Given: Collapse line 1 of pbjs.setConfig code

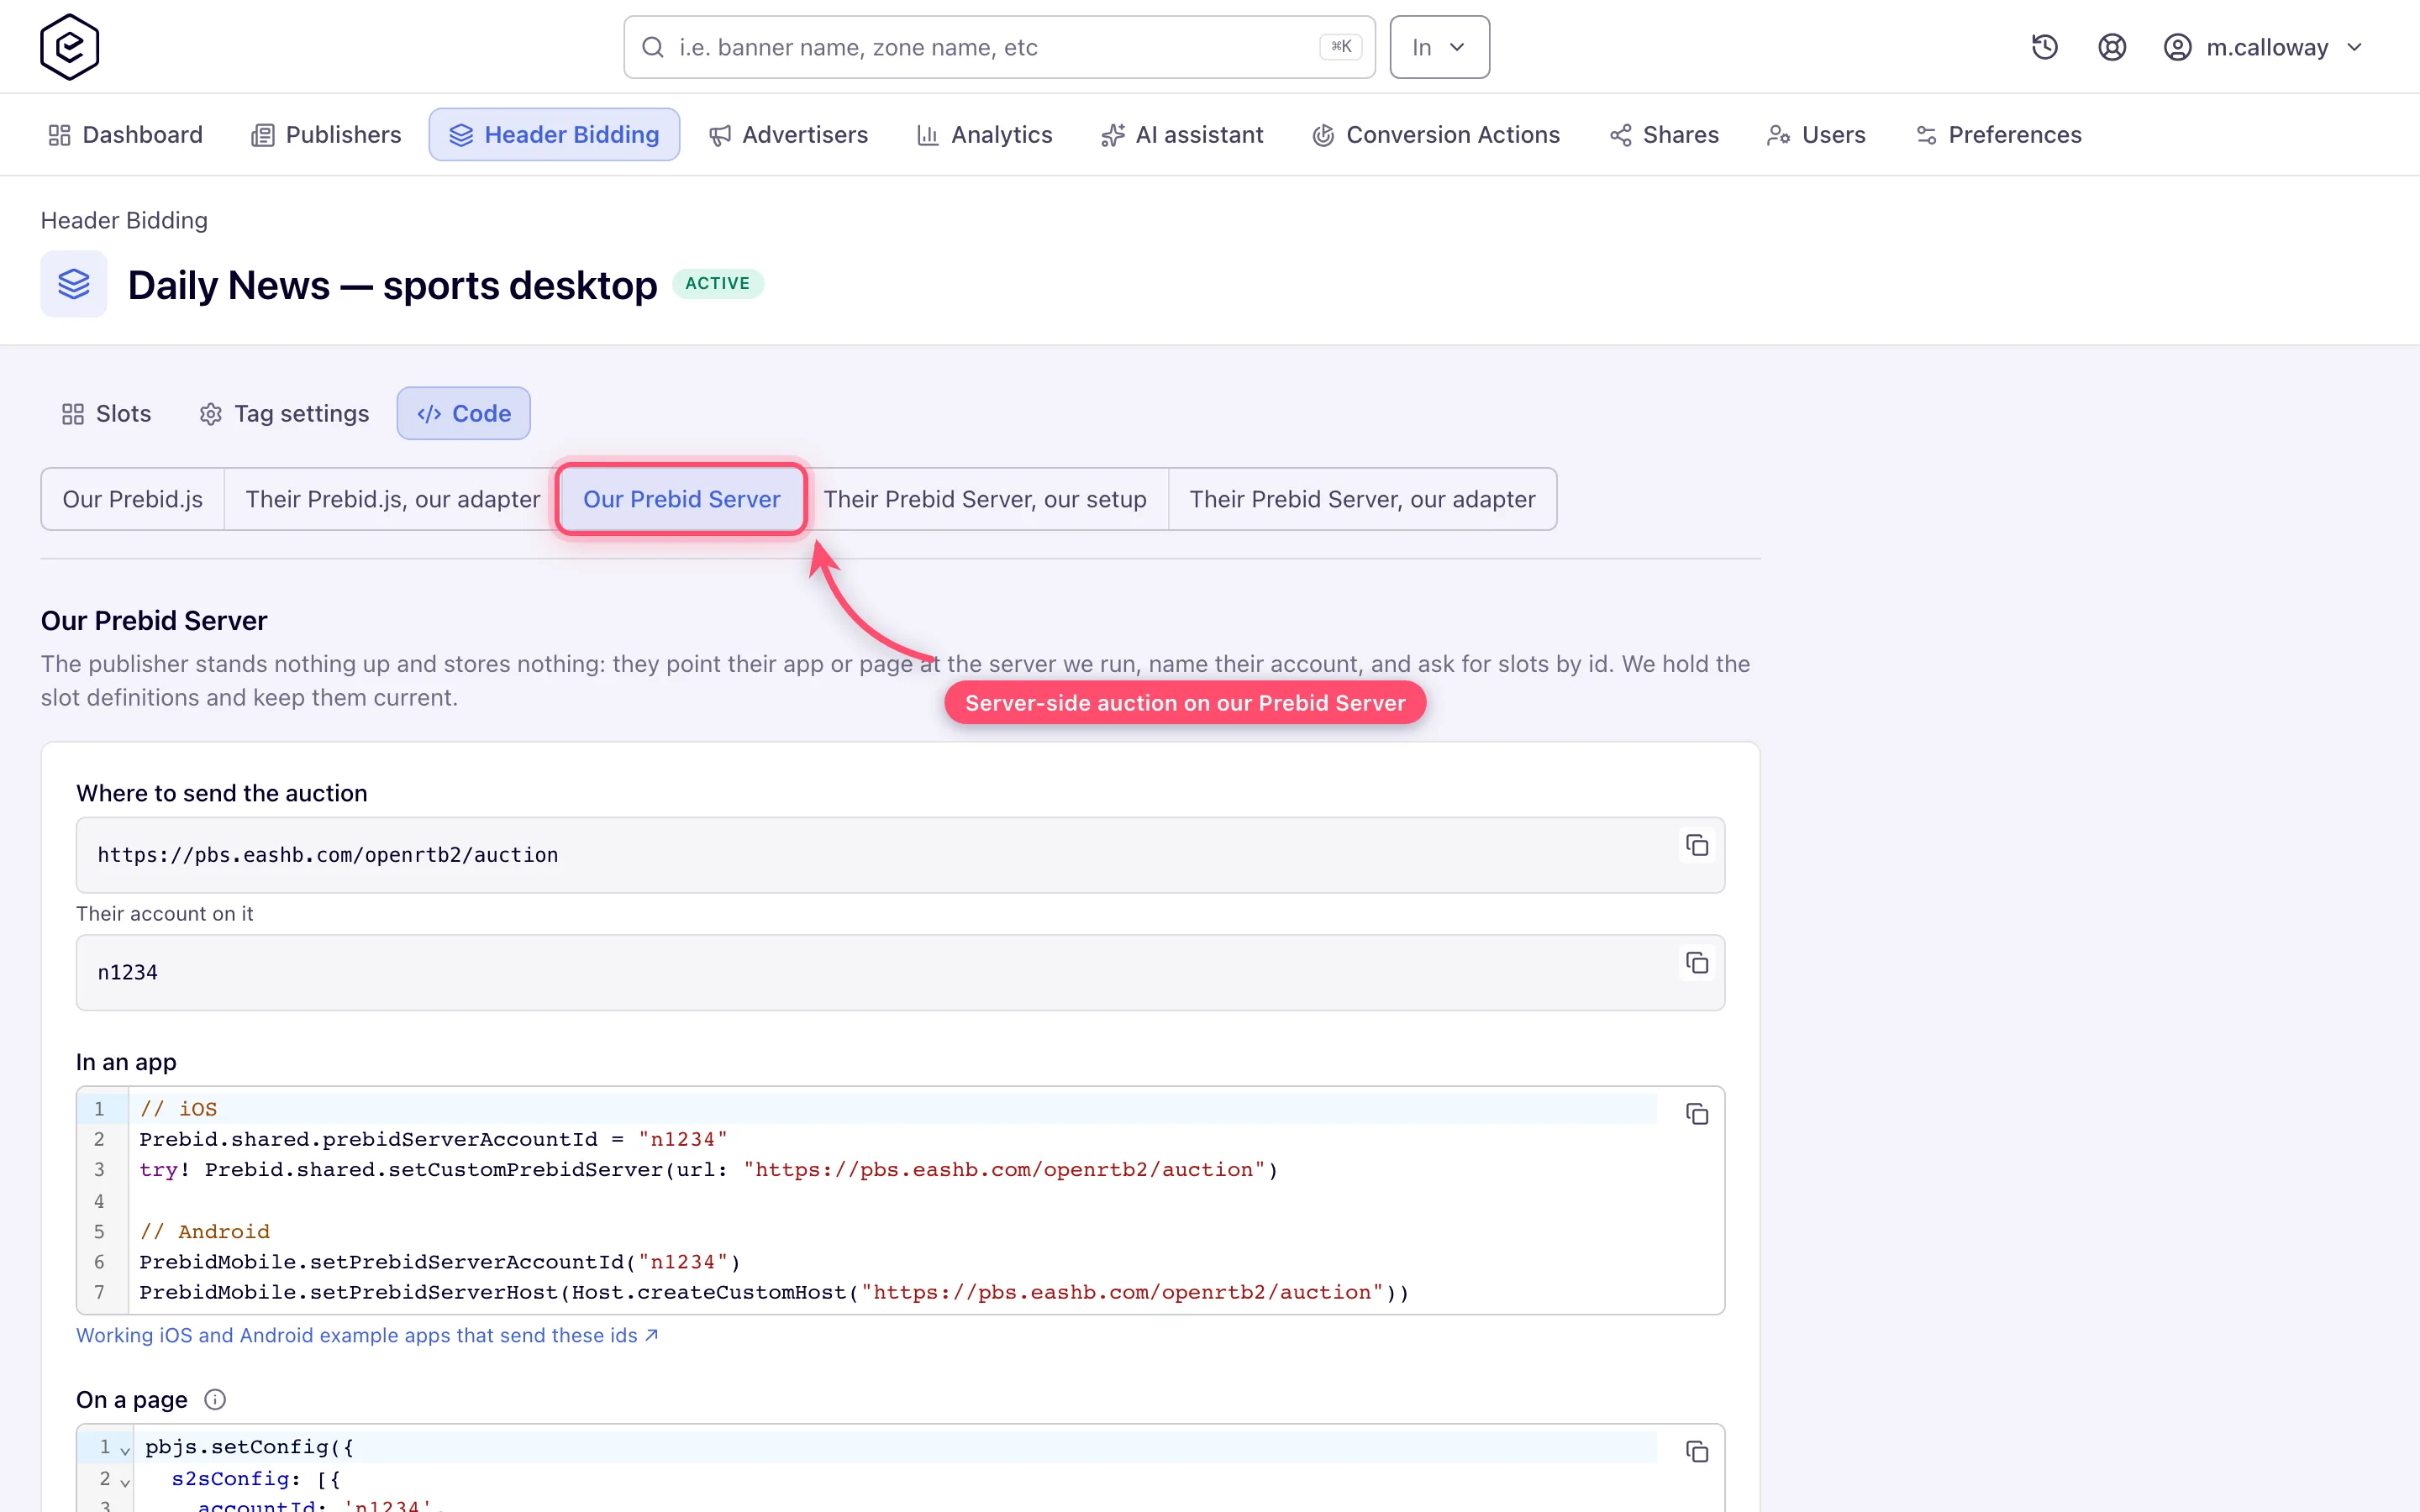Looking at the screenshot, I should click(125, 1449).
